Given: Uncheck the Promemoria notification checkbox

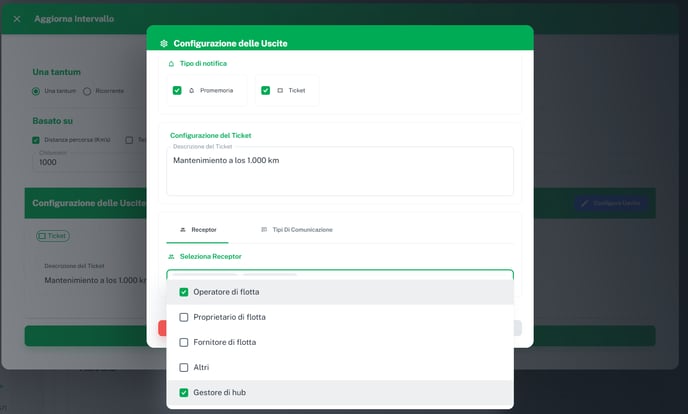Looking at the screenshot, I should (177, 90).
